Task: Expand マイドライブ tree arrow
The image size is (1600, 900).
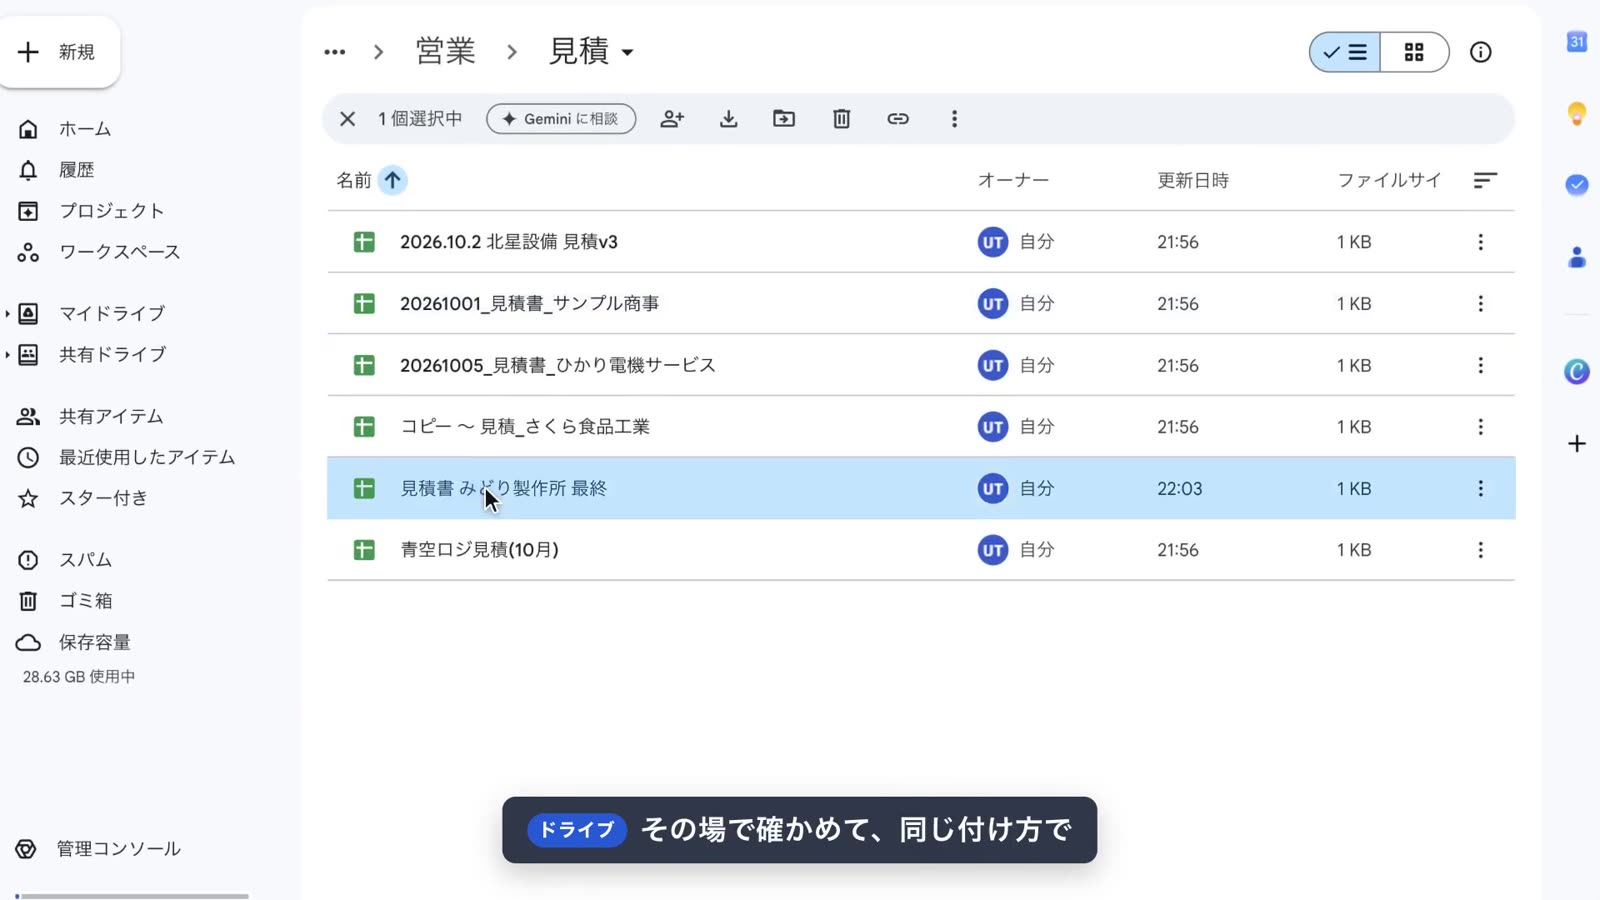Action: [7, 314]
